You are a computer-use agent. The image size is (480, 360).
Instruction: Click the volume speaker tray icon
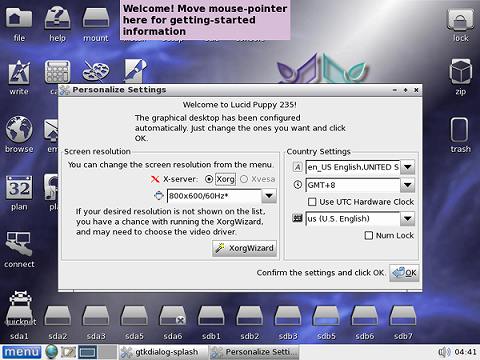(x=444, y=352)
